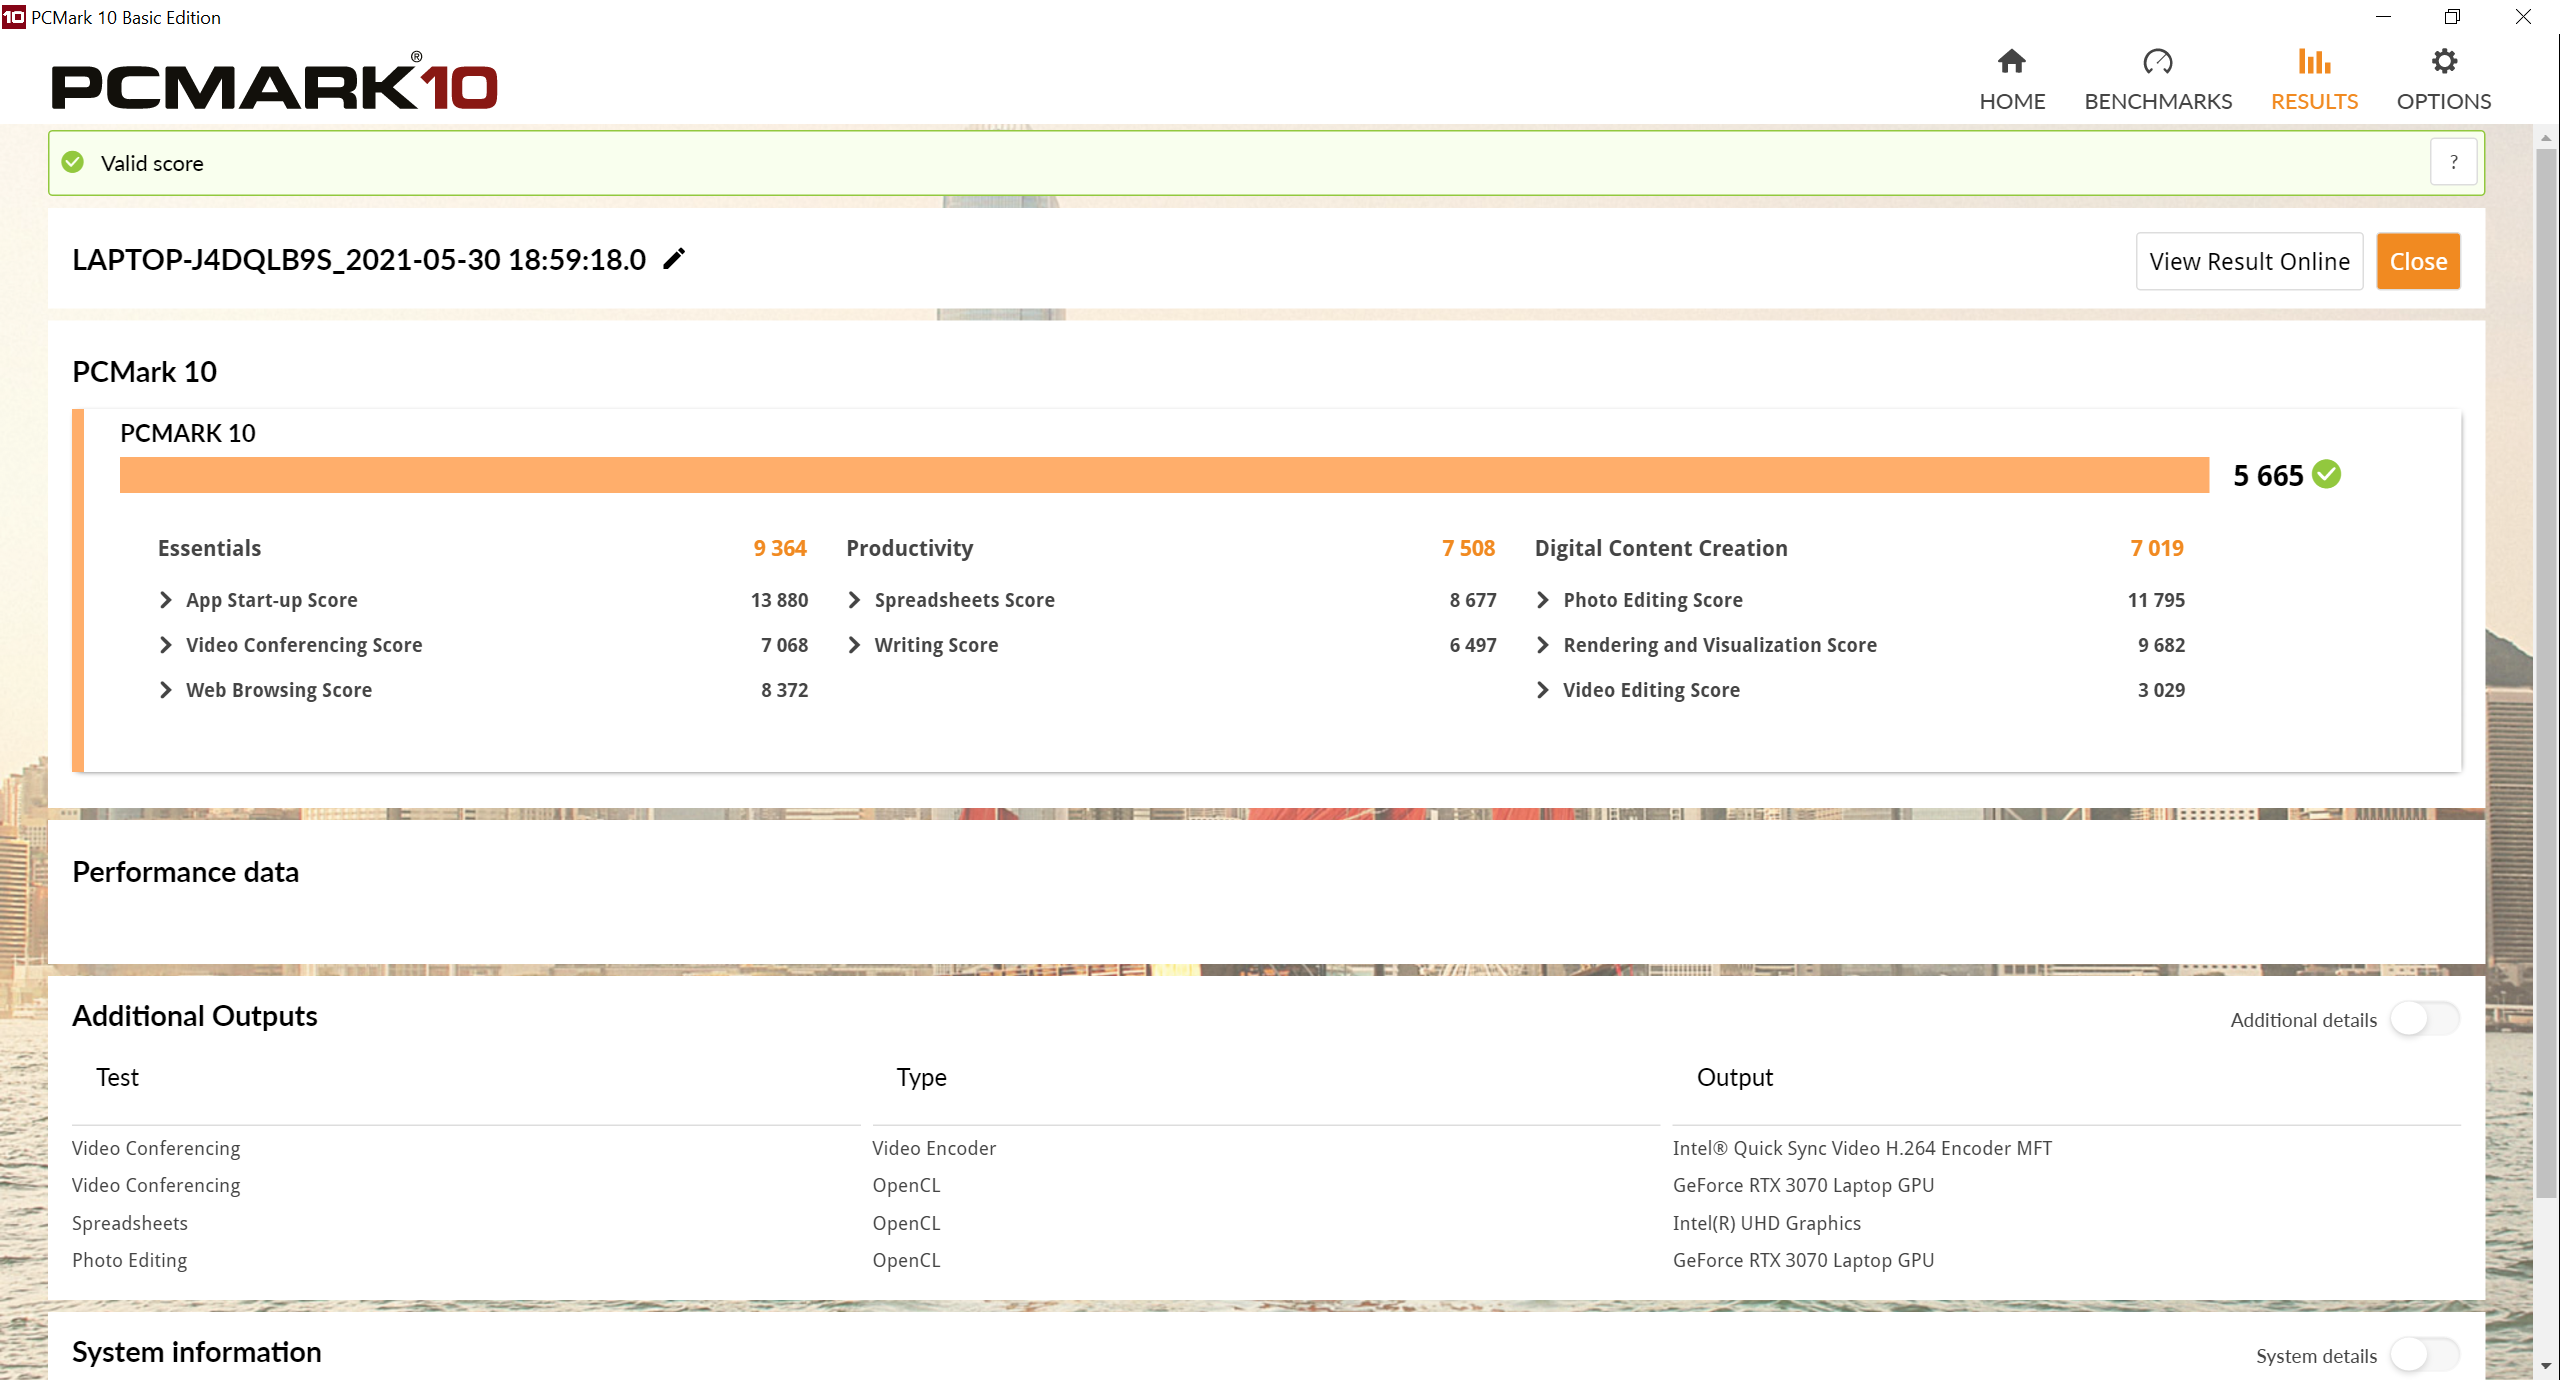Open the OPTIONS tab label

(2443, 101)
